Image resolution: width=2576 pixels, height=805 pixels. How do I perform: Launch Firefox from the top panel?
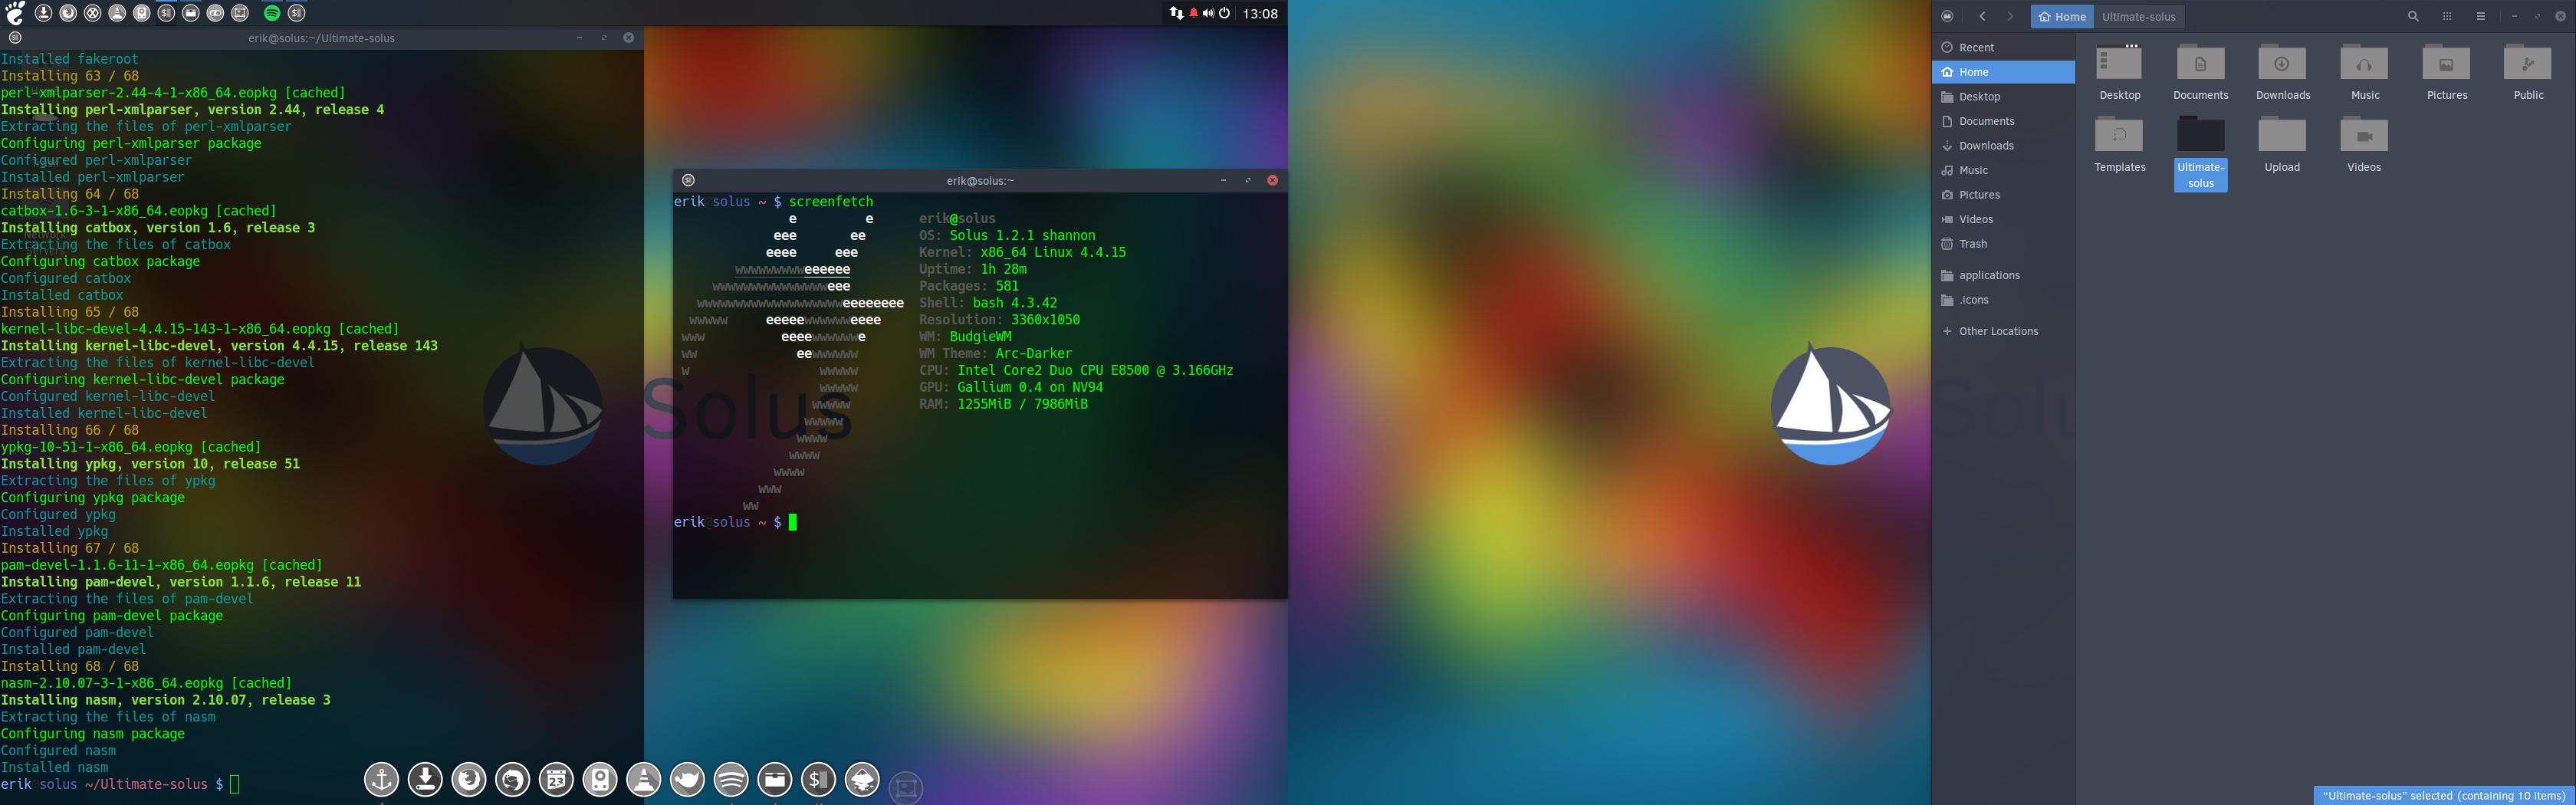68,13
